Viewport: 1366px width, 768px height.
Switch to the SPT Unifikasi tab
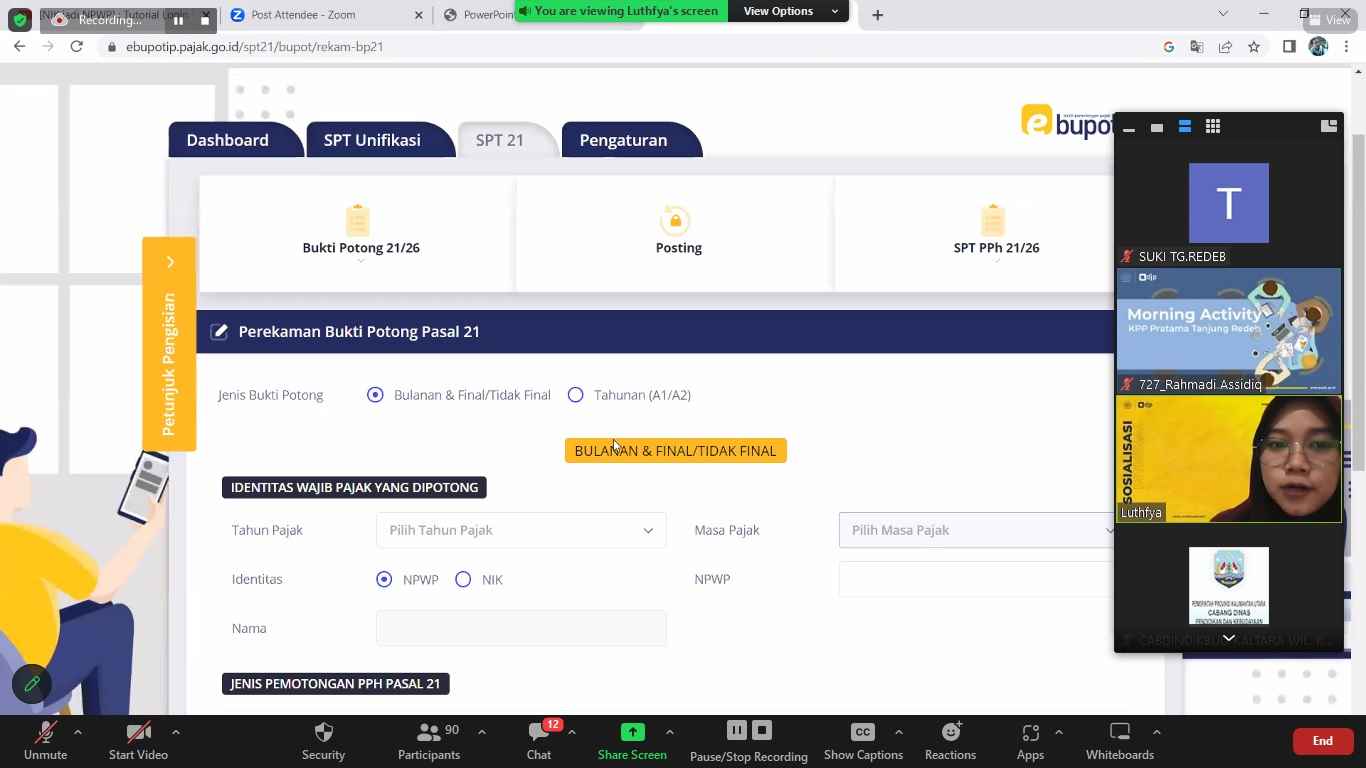372,141
